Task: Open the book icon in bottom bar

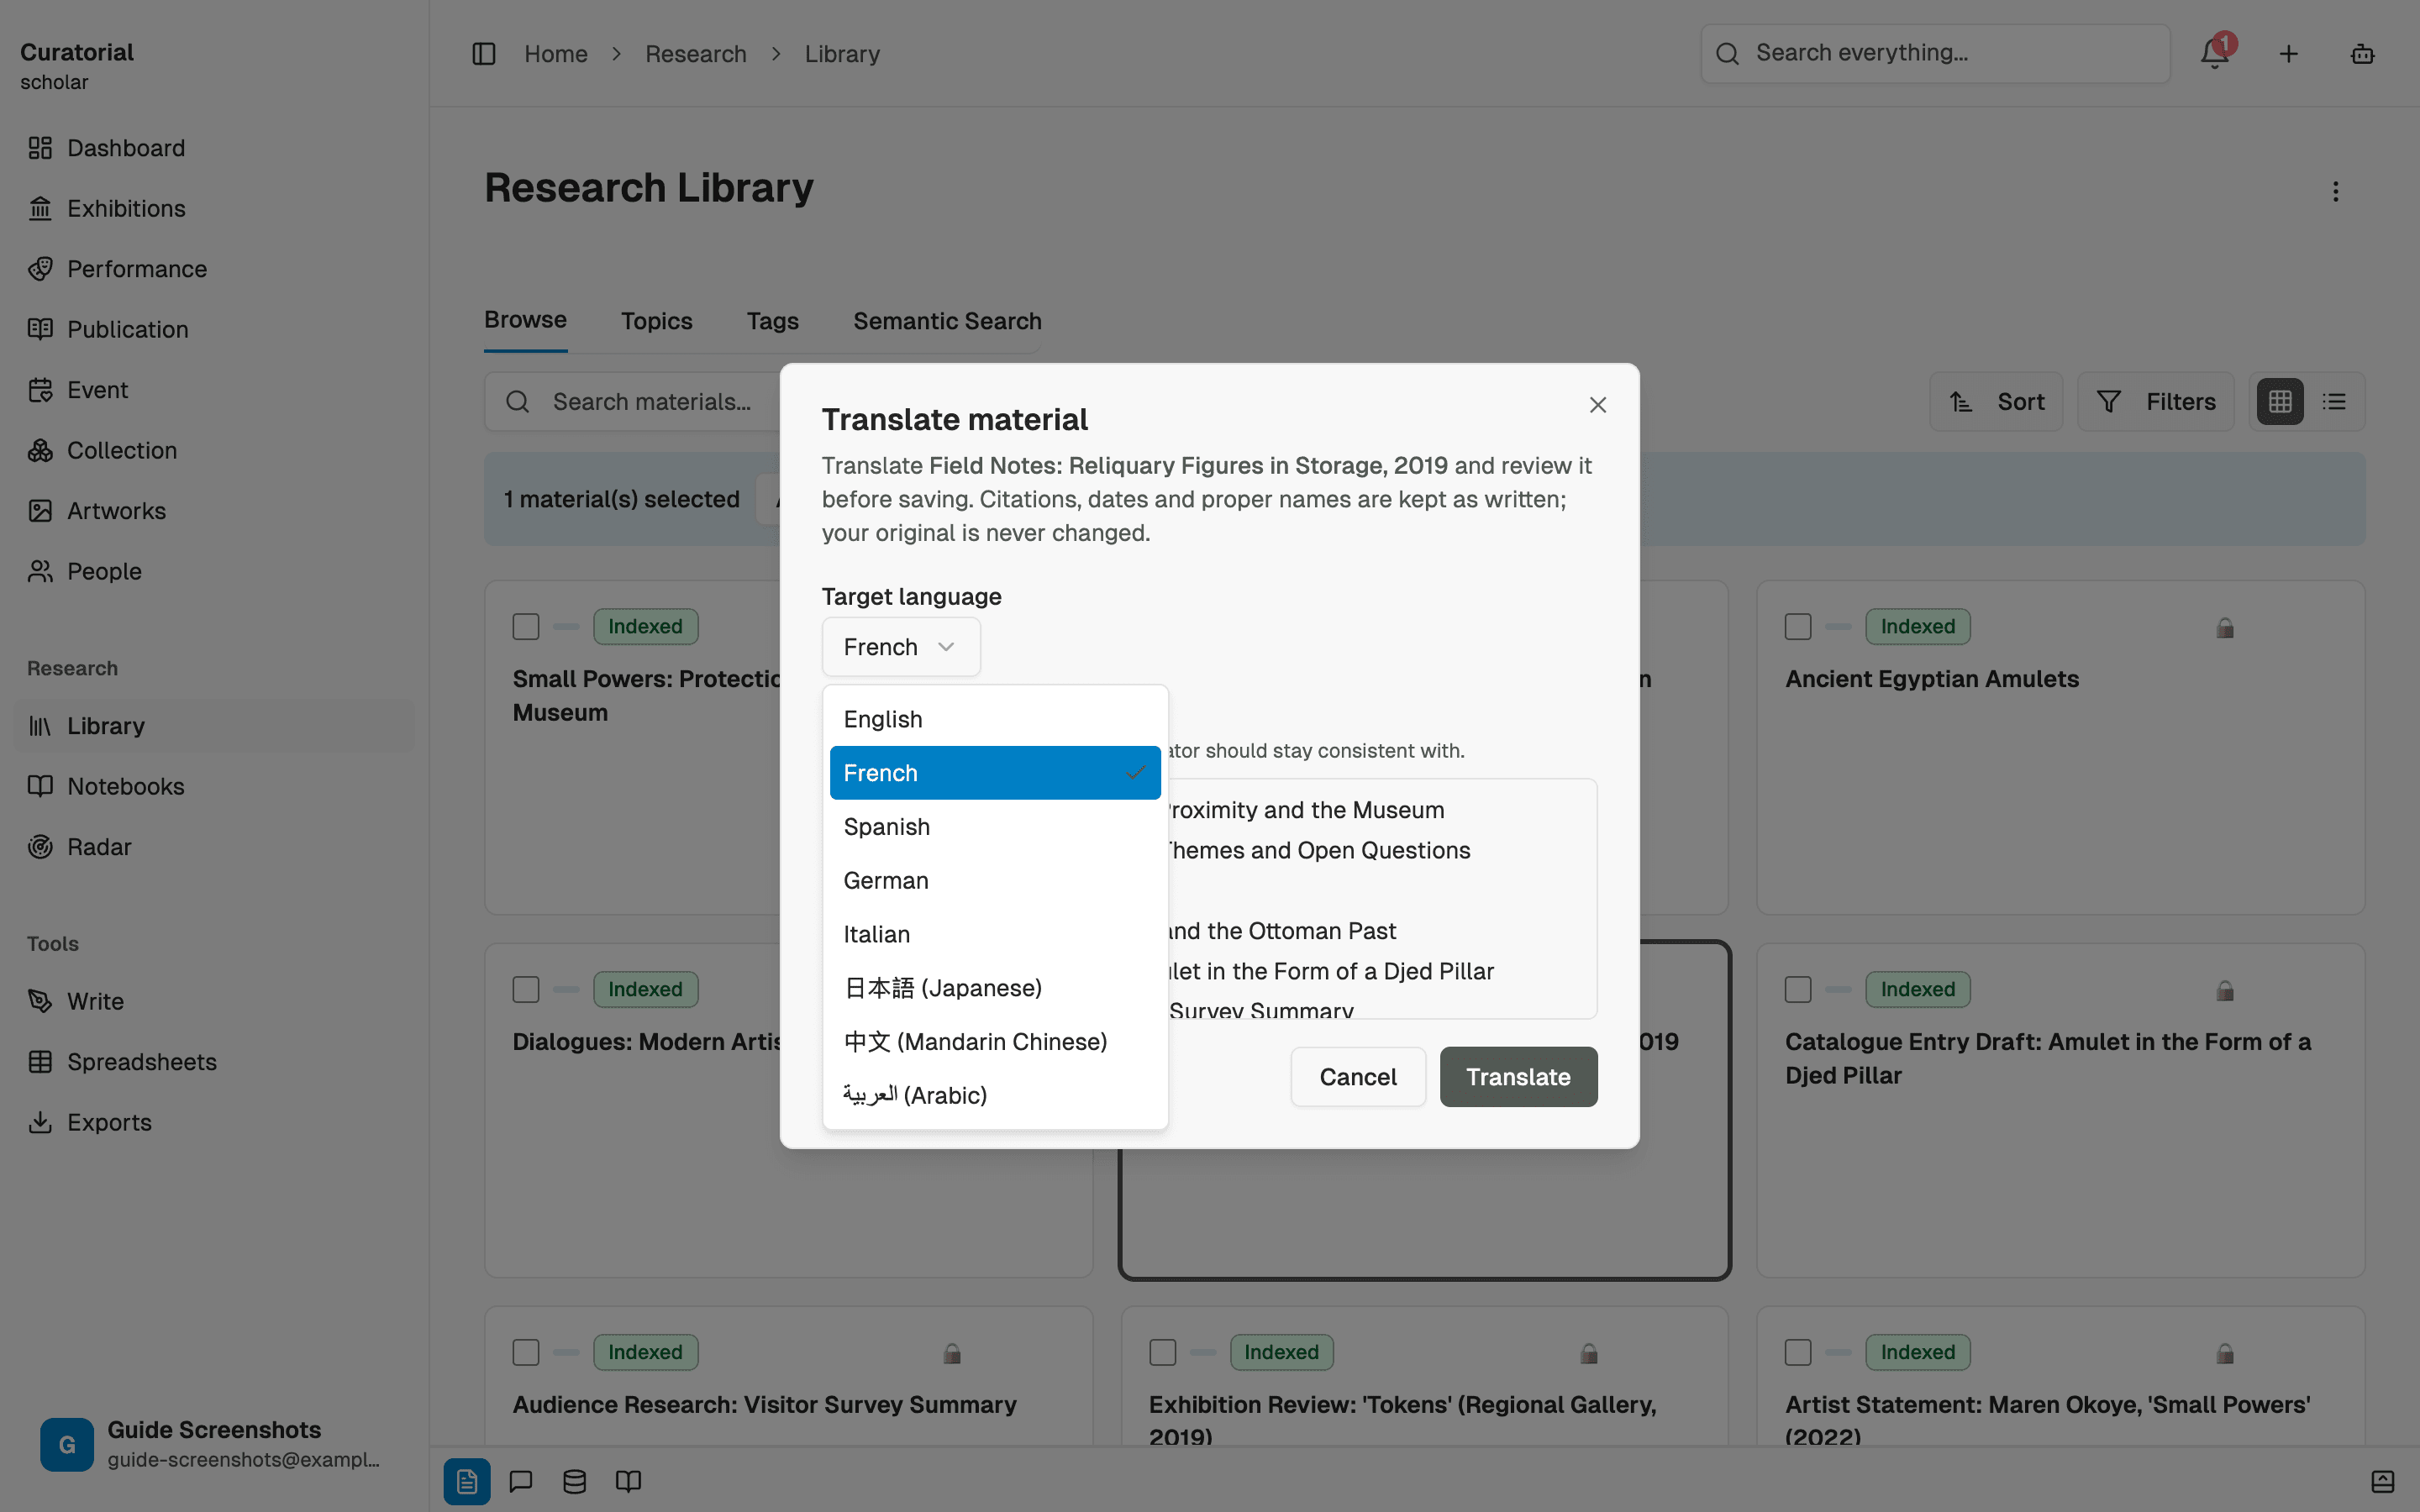Action: [x=628, y=1481]
